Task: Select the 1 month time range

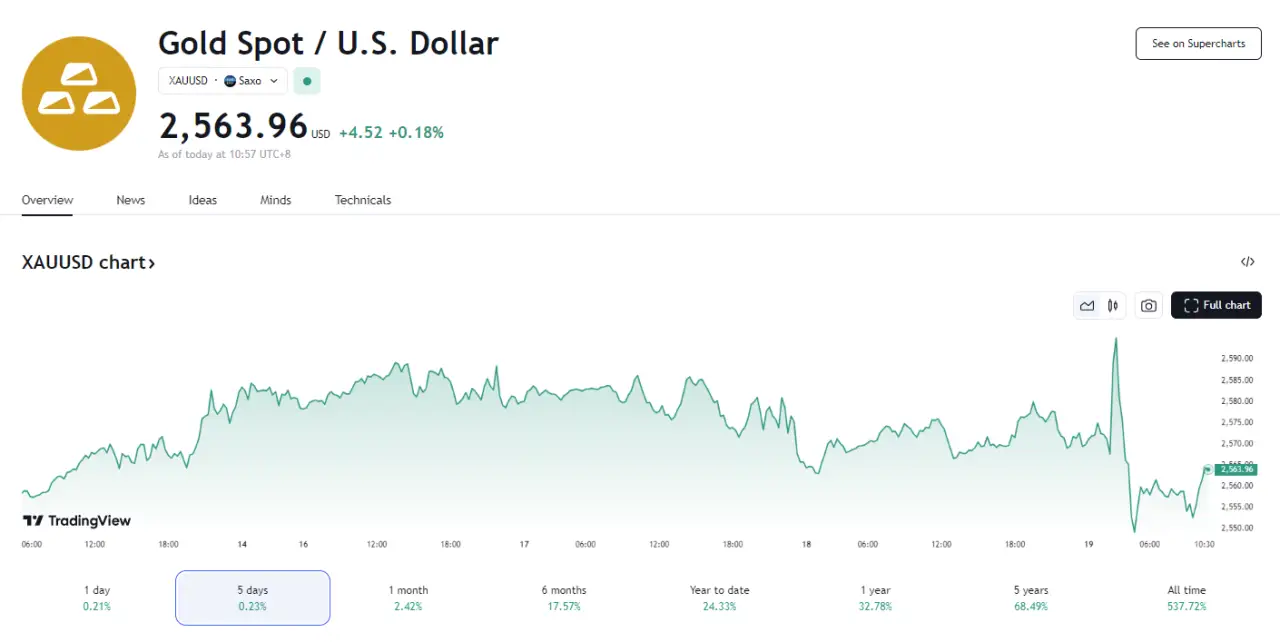Action: pyautogui.click(x=408, y=597)
